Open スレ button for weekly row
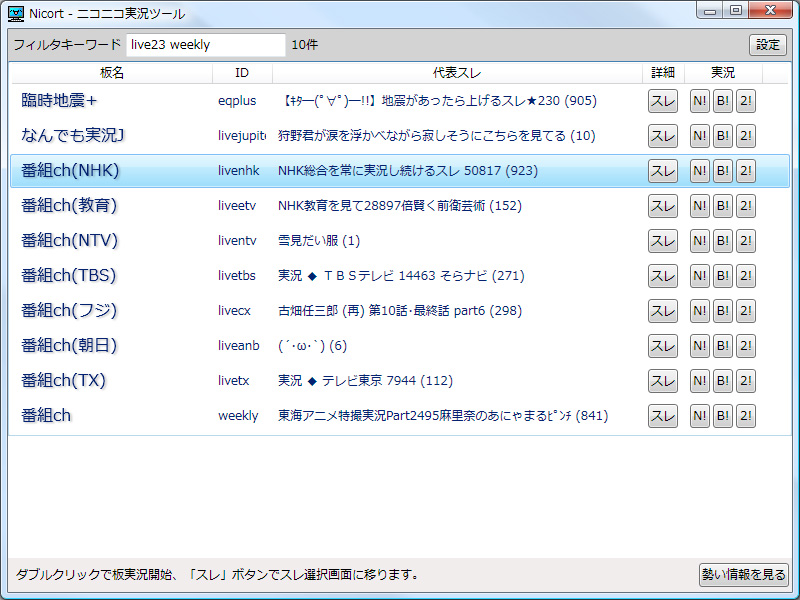800x600 pixels. tap(663, 416)
